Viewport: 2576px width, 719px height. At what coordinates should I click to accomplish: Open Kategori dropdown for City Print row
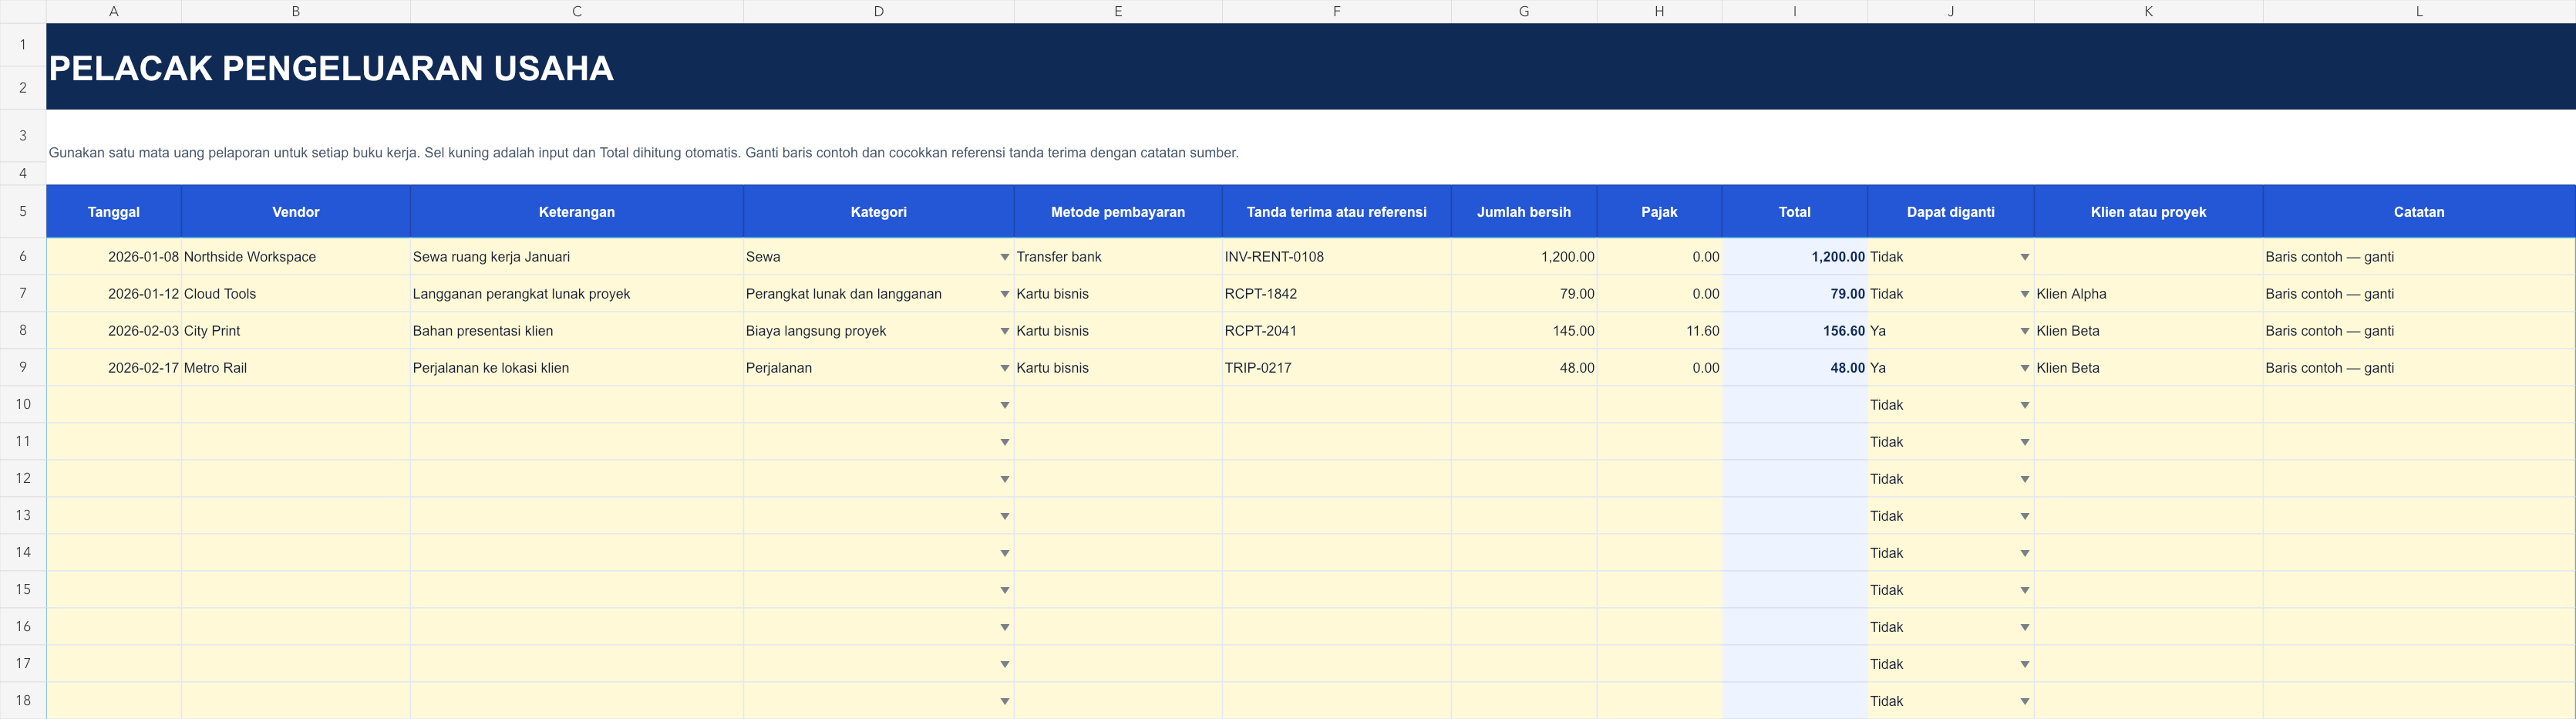tap(1004, 331)
